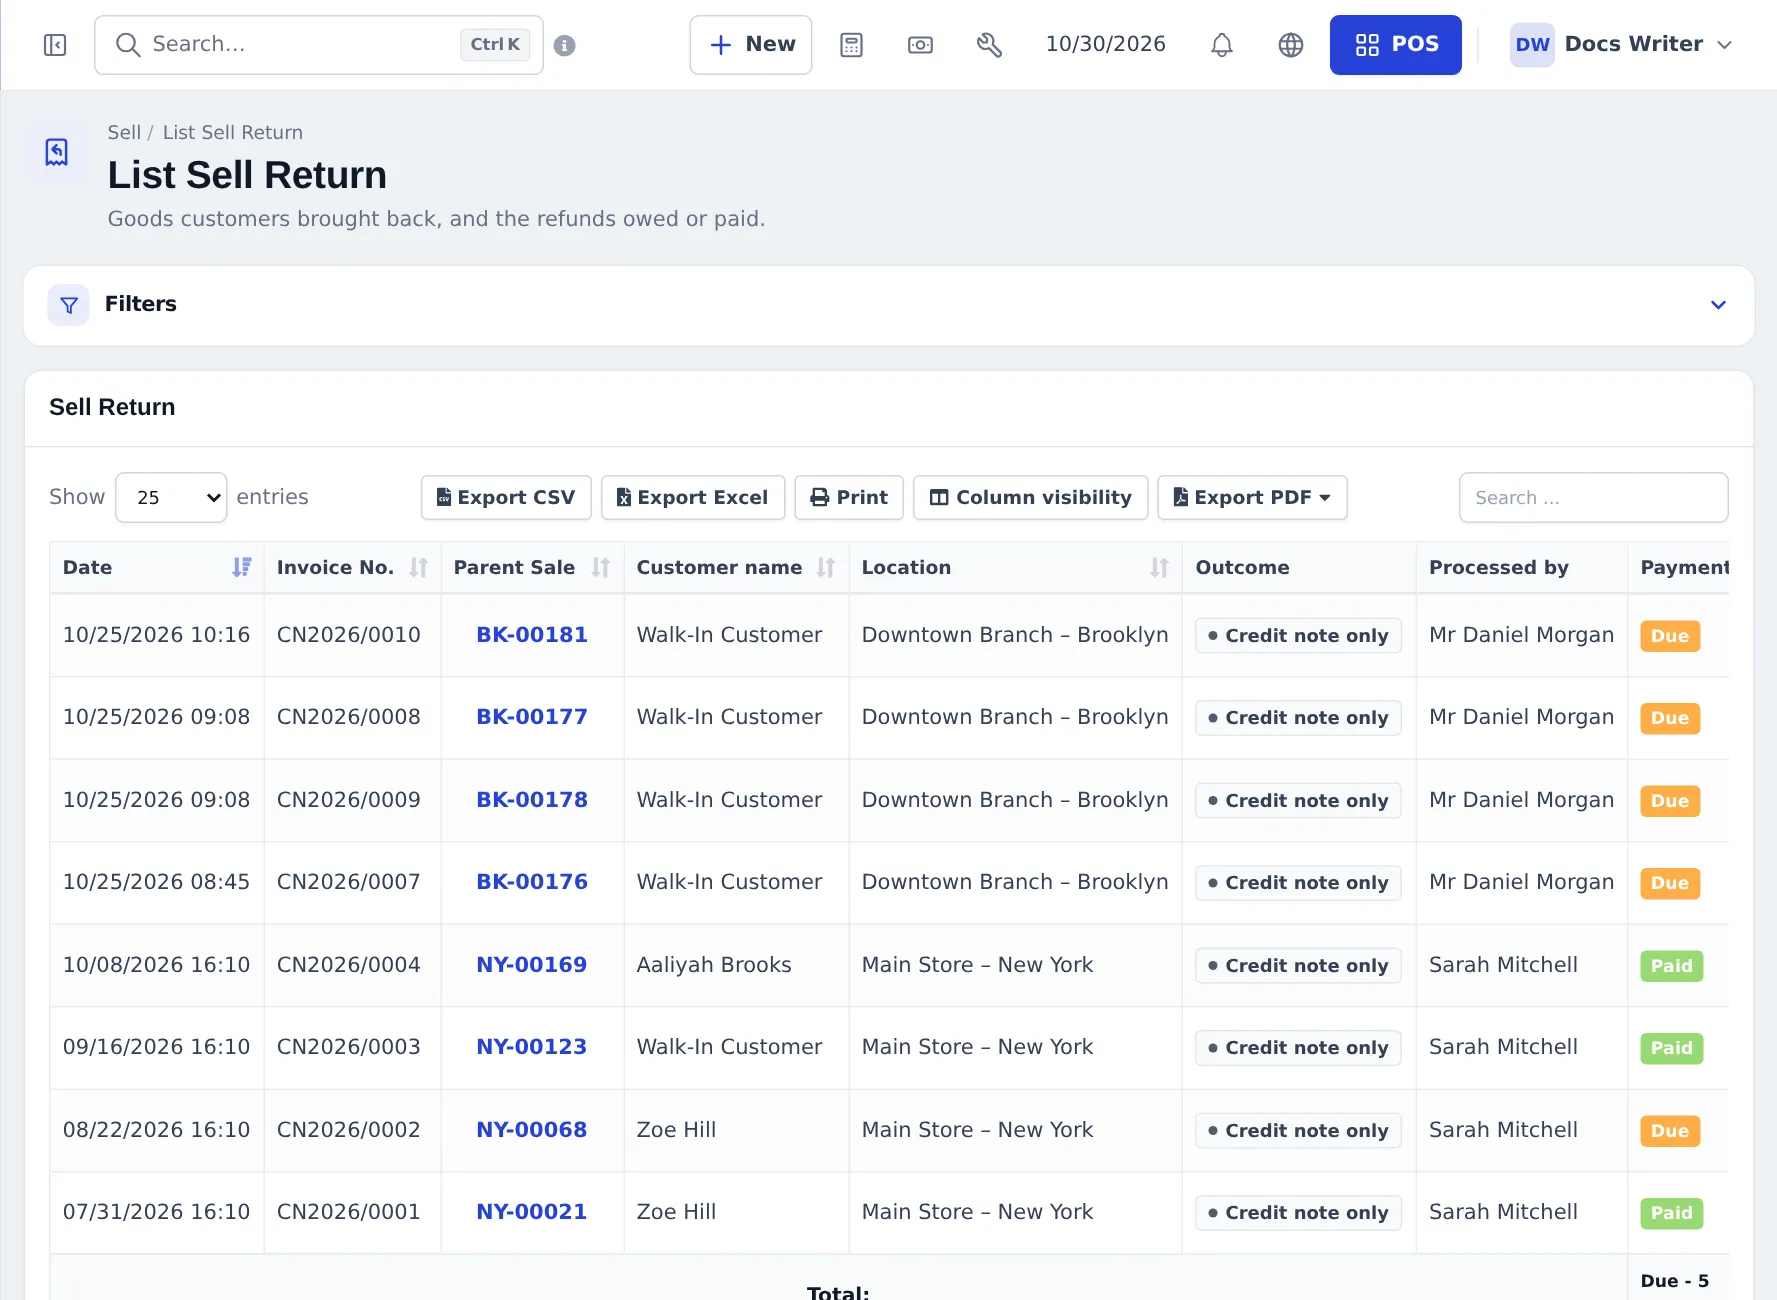This screenshot has height=1300, width=1777.
Task: Expand the Filters section chevron
Action: click(1718, 305)
